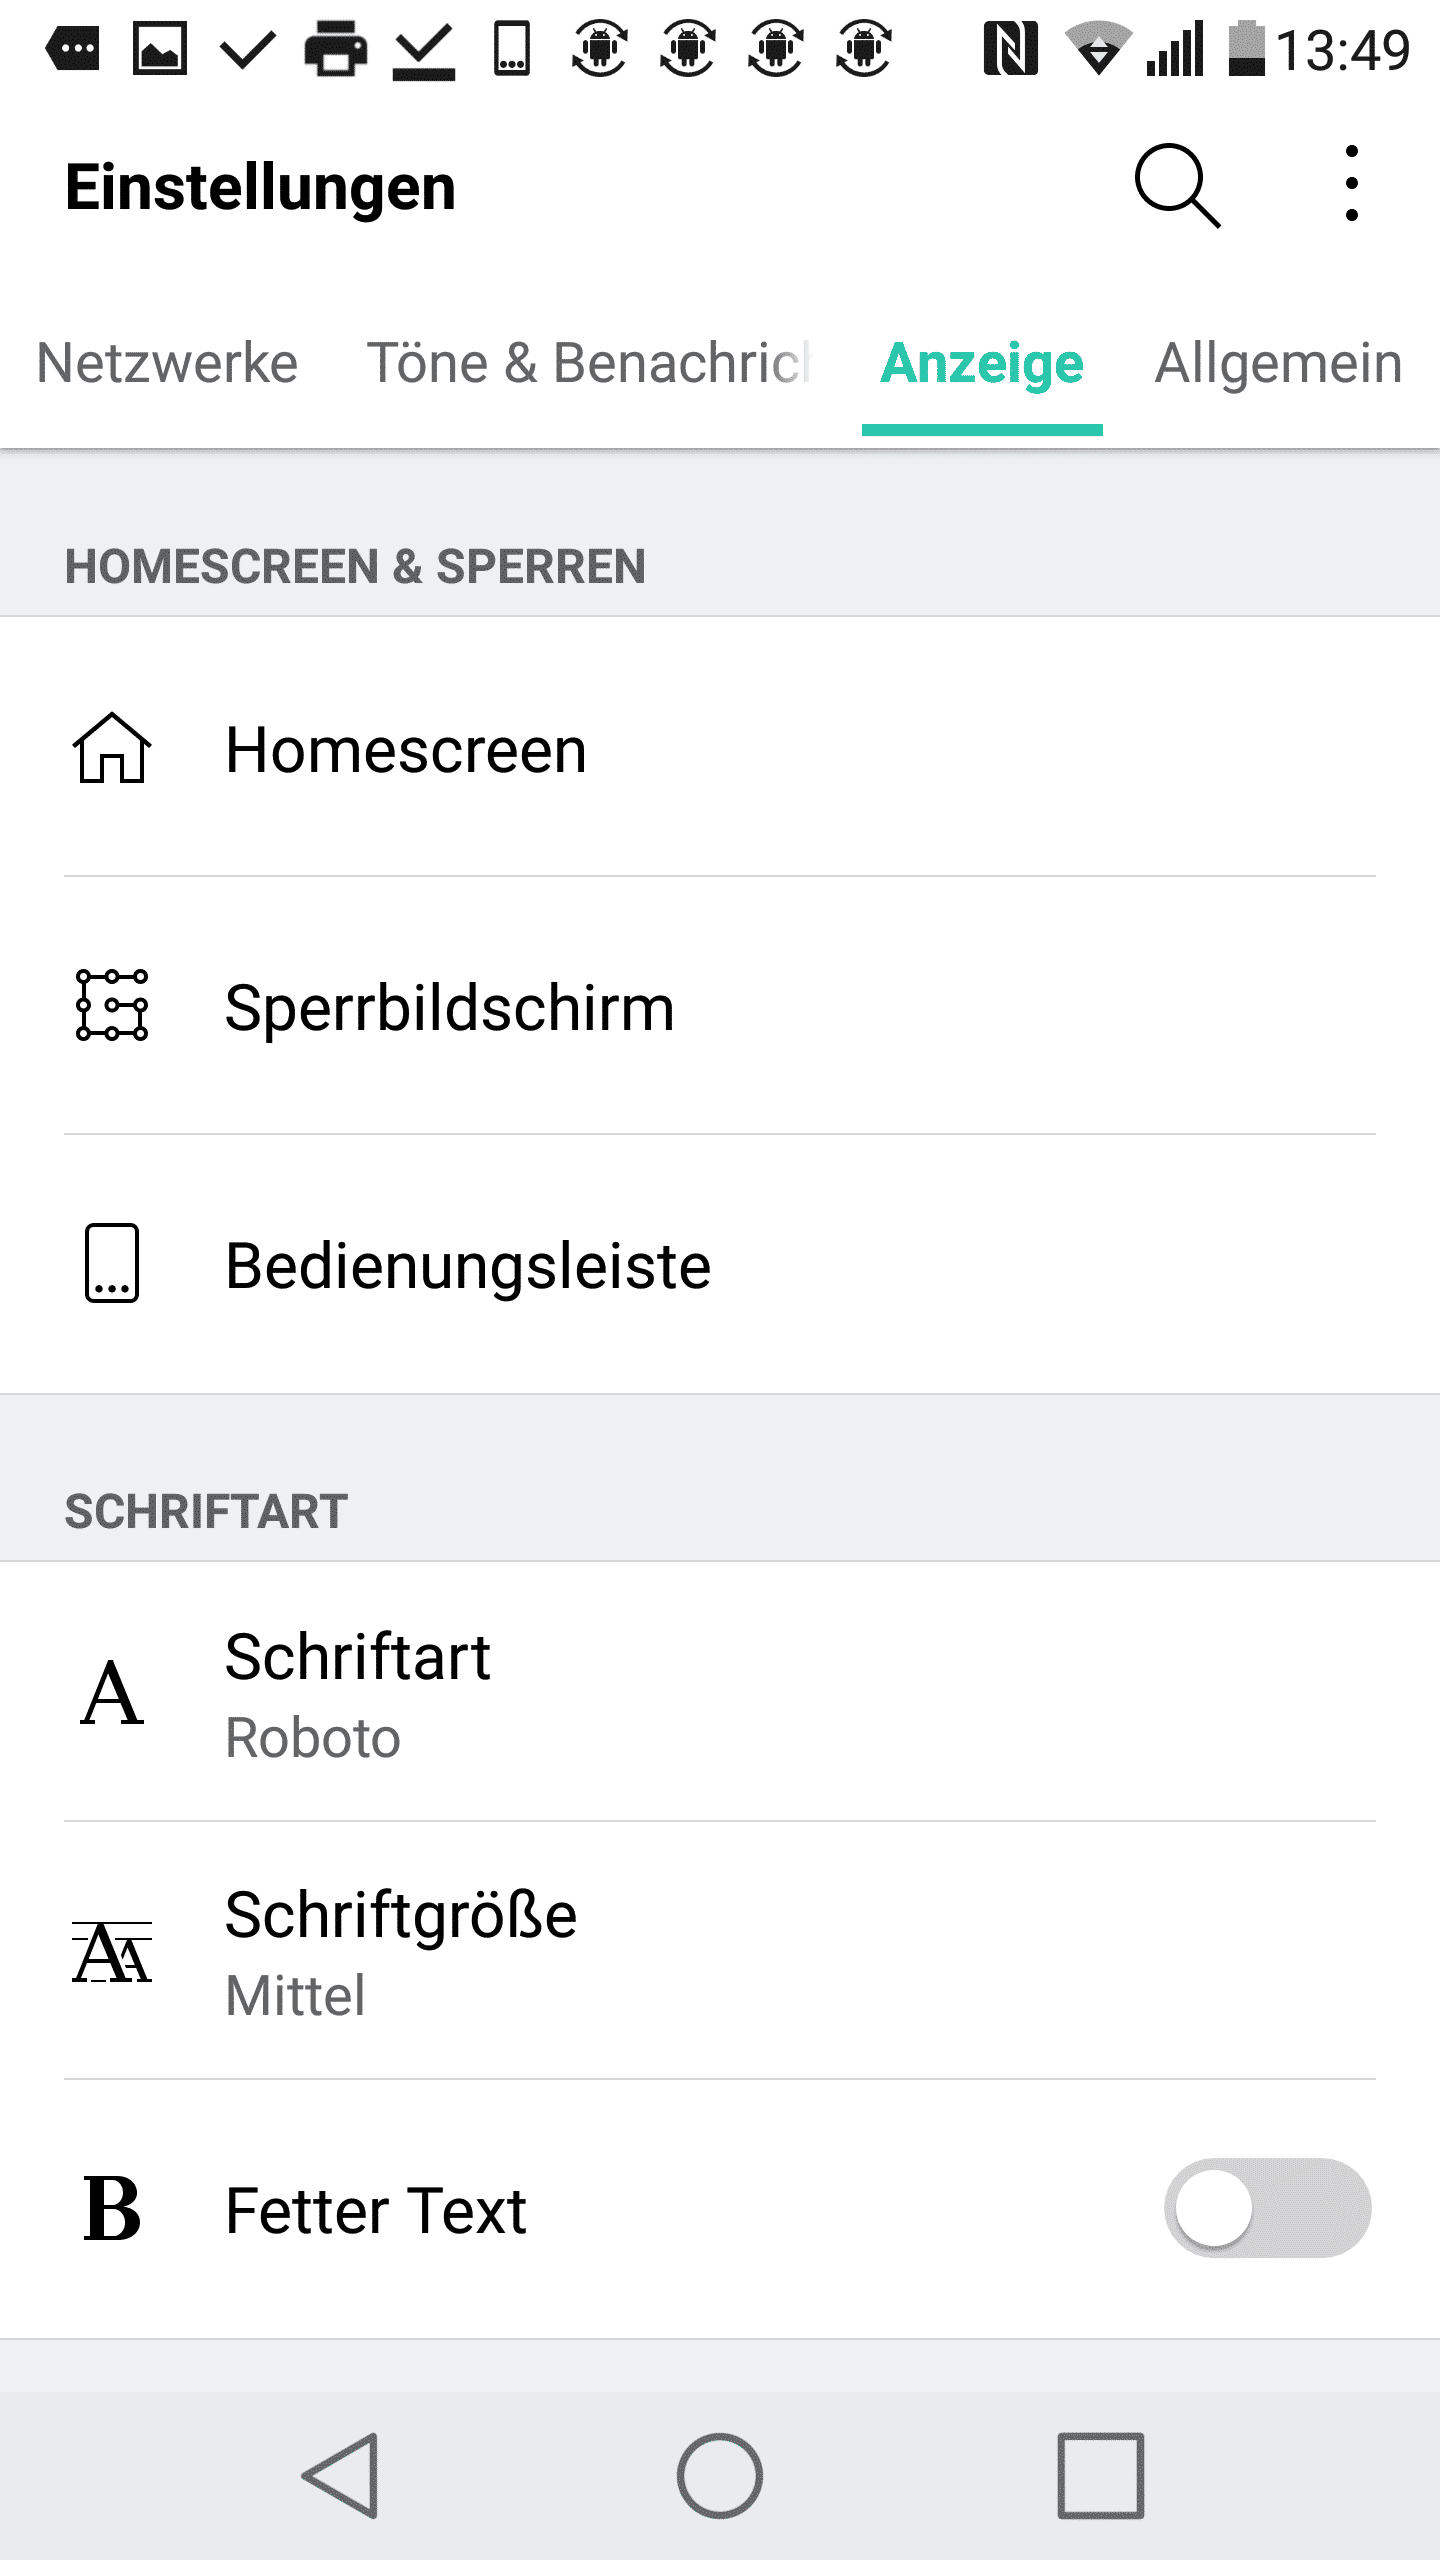The height and width of the screenshot is (2560, 1440).
Task: Tap the Homescreen house icon
Action: [112, 748]
